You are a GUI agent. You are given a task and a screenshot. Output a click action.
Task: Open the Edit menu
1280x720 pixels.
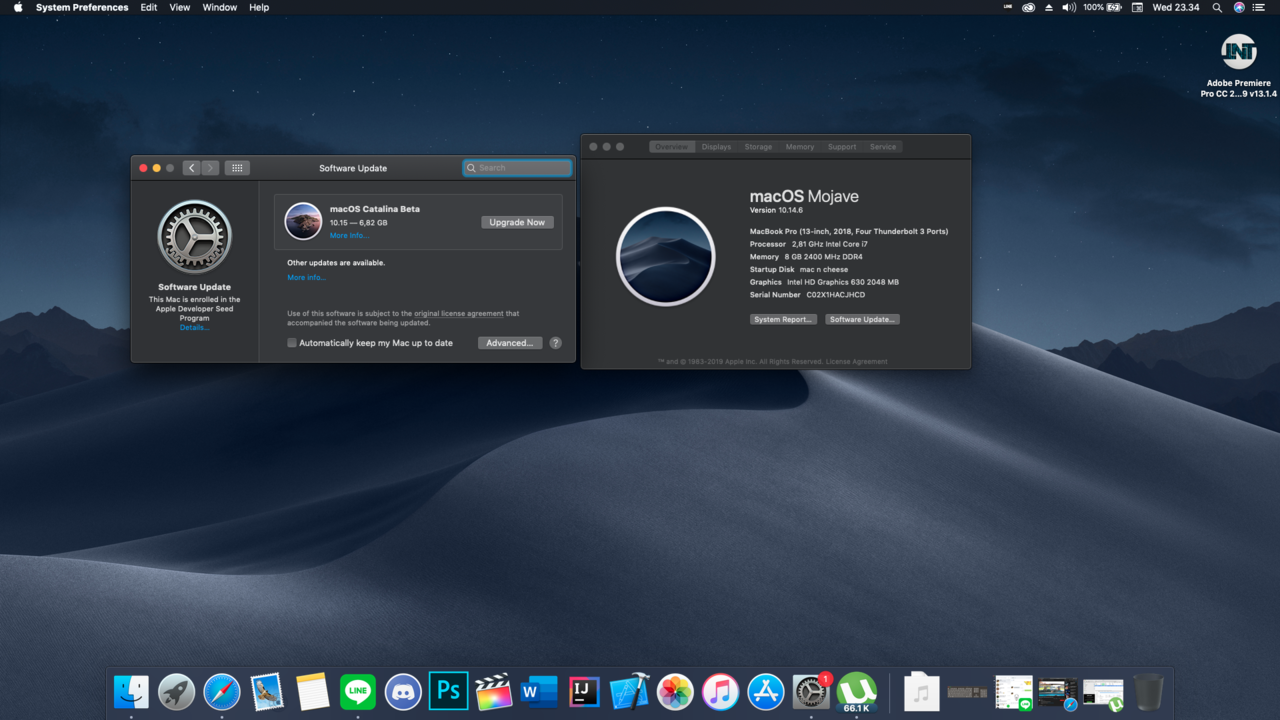click(x=149, y=7)
